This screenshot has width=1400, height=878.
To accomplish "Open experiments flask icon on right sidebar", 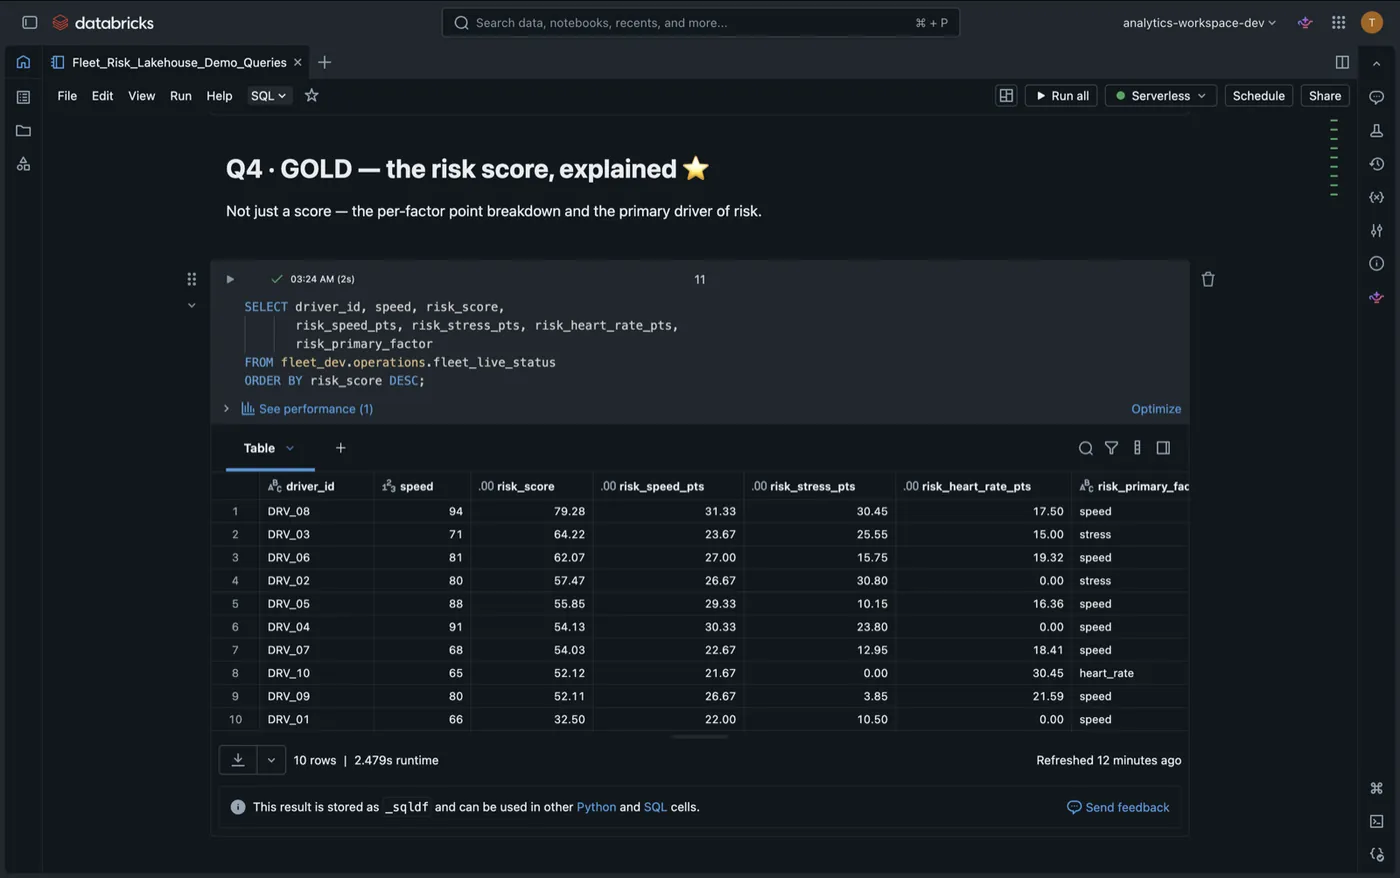I will (x=1376, y=130).
